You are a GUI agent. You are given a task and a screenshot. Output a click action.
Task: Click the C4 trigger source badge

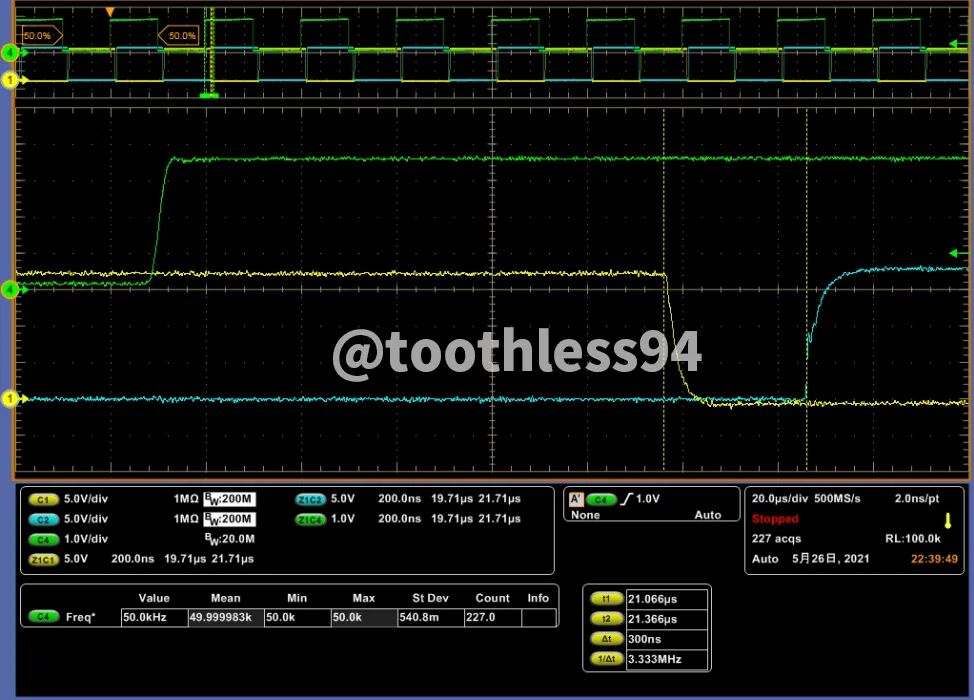tap(600, 499)
